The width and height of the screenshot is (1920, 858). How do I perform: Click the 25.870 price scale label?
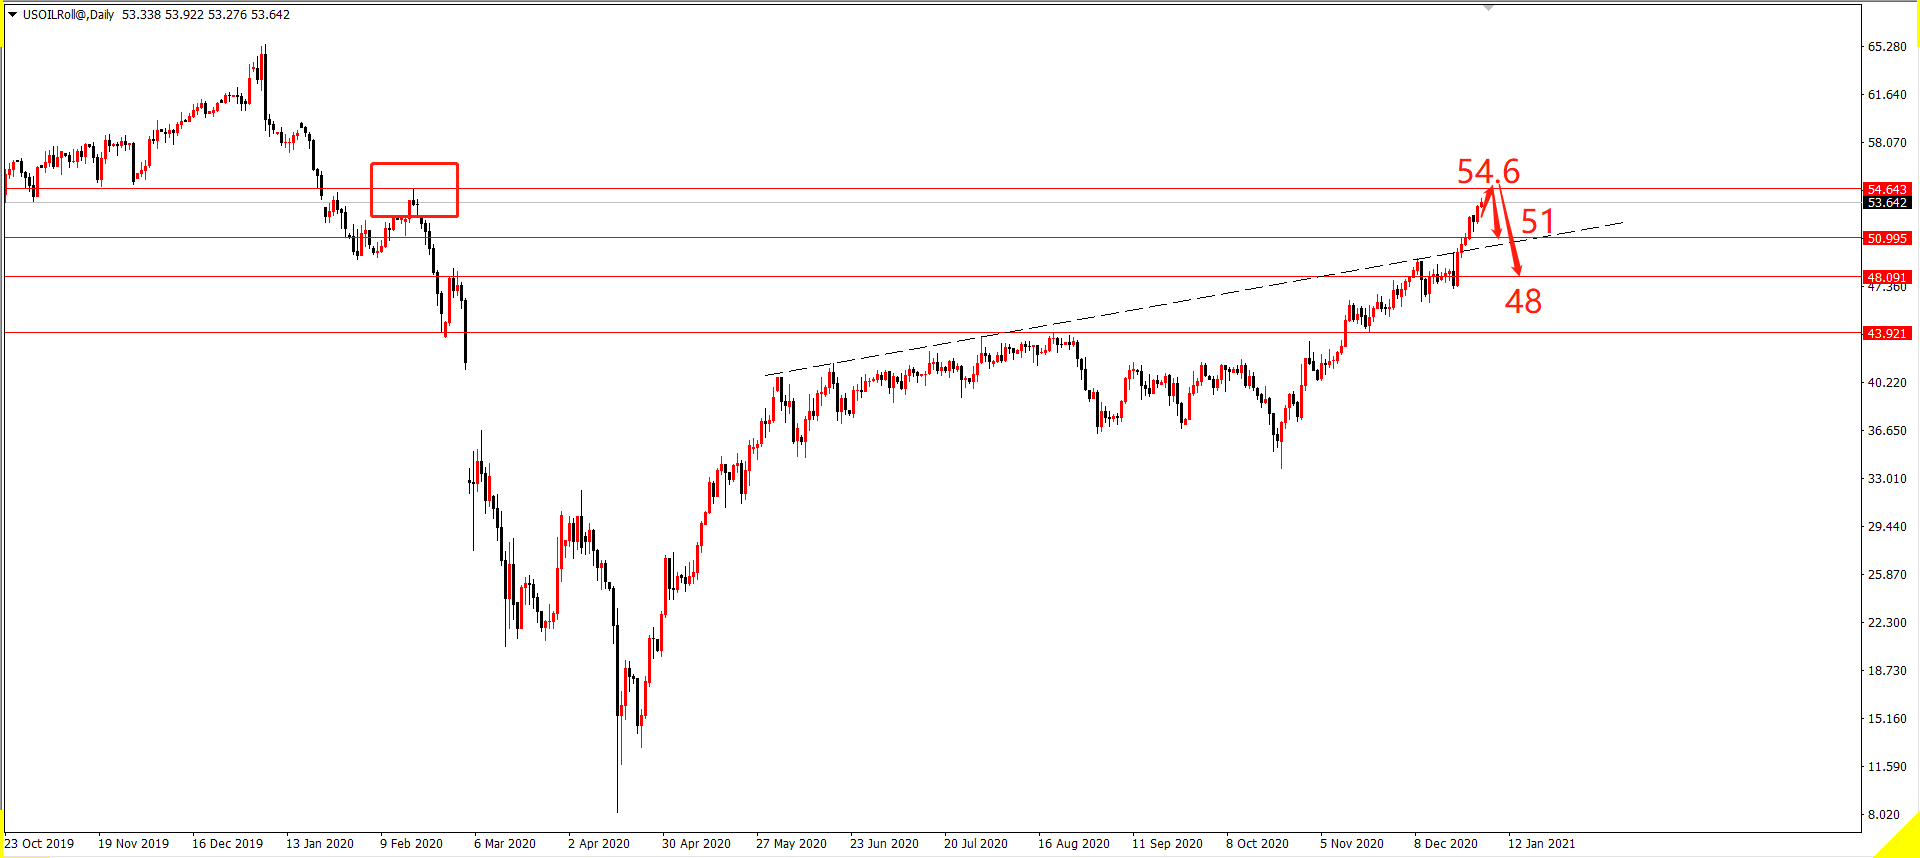coord(1887,575)
